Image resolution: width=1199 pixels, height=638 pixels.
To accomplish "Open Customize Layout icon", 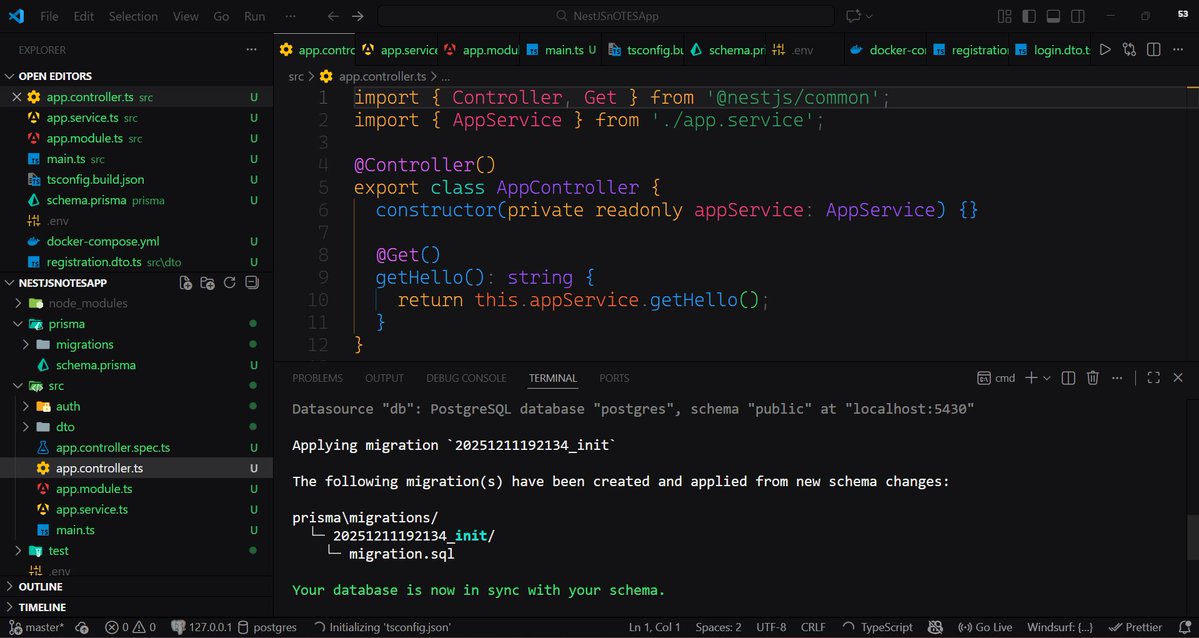I will click(1005, 16).
